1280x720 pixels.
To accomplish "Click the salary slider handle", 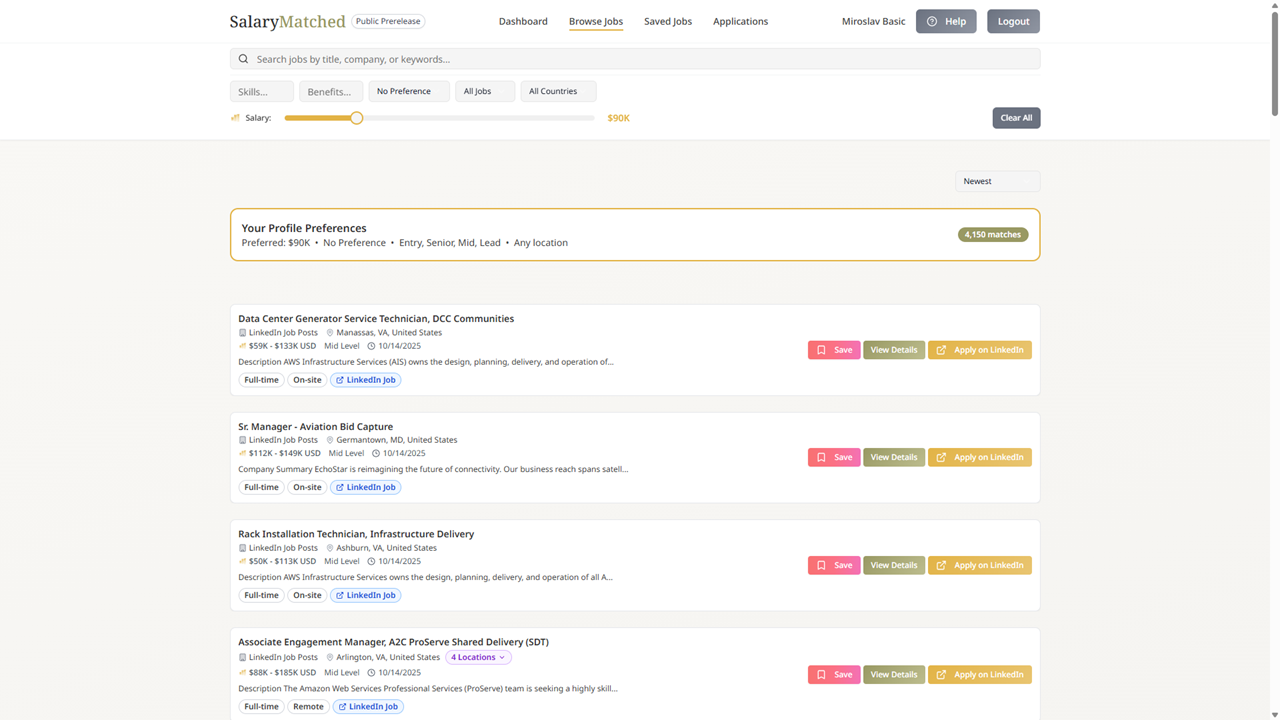I will pos(357,117).
